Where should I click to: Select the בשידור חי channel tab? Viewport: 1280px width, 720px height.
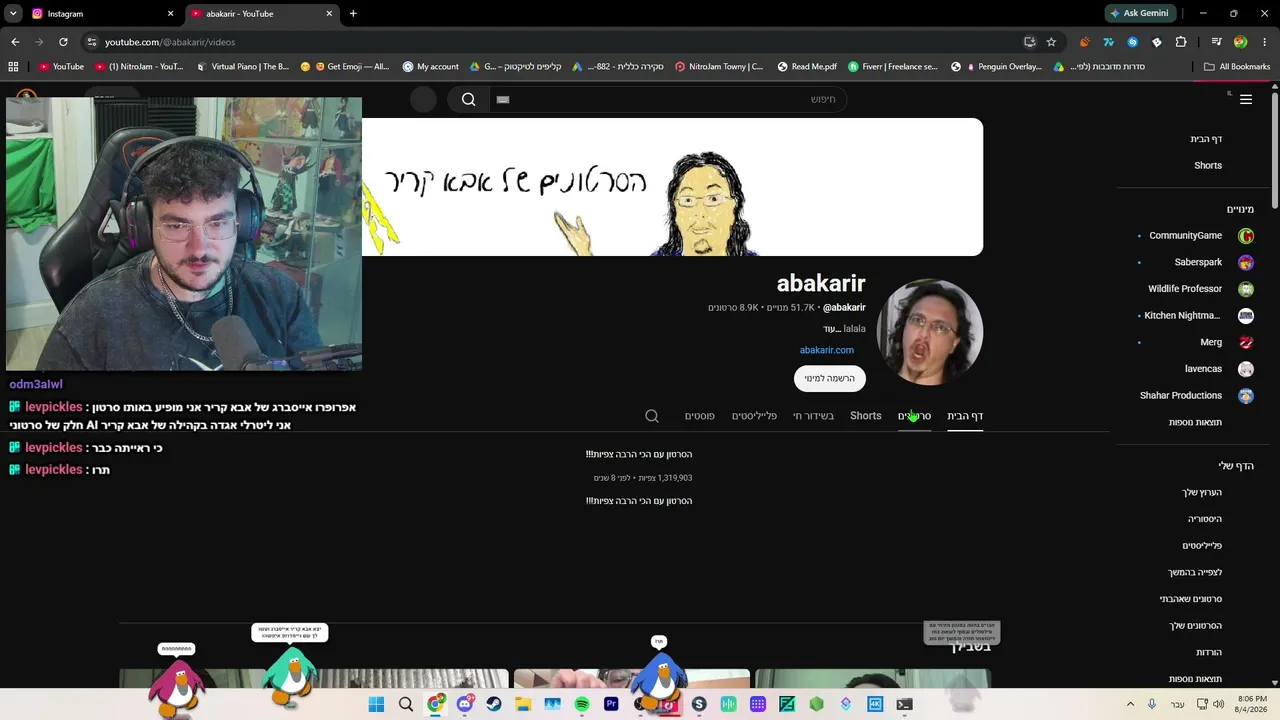pos(813,416)
